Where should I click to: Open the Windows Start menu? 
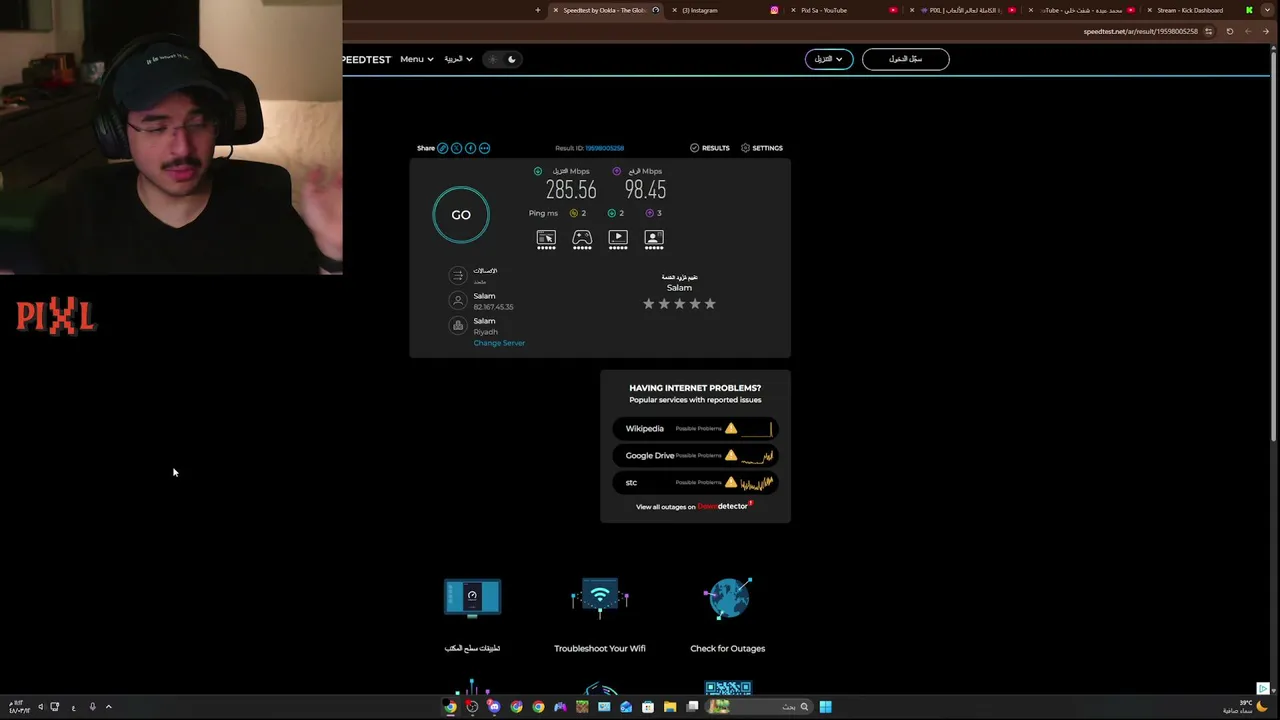pyautogui.click(x=825, y=707)
